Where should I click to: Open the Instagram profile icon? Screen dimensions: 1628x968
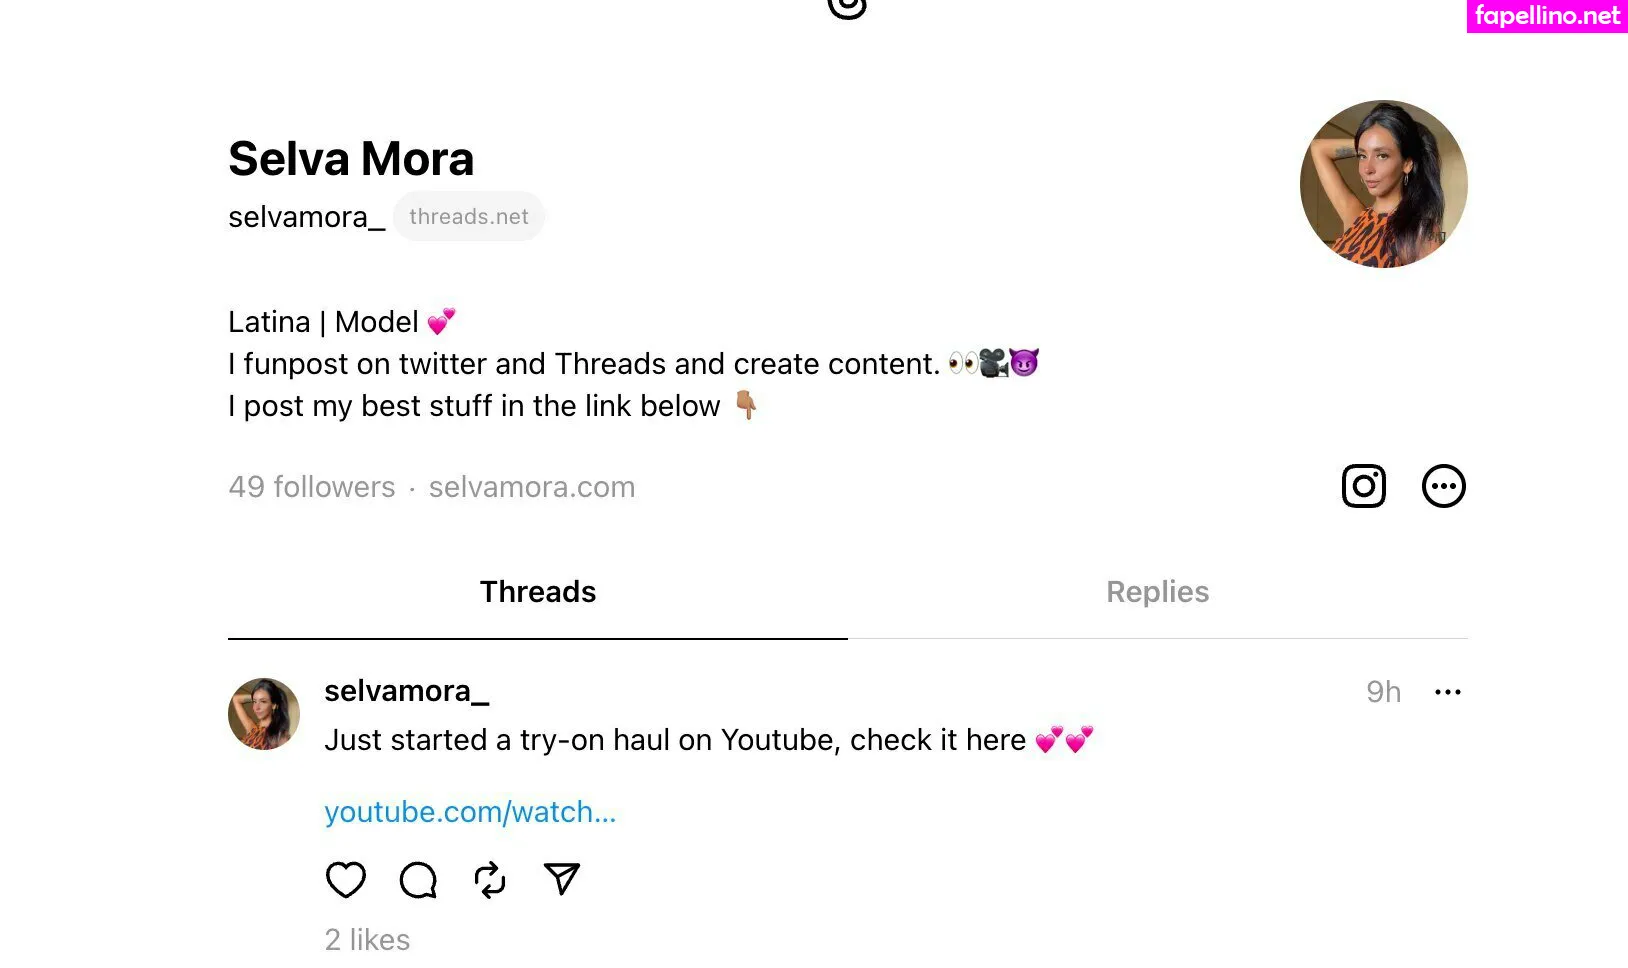click(x=1363, y=487)
